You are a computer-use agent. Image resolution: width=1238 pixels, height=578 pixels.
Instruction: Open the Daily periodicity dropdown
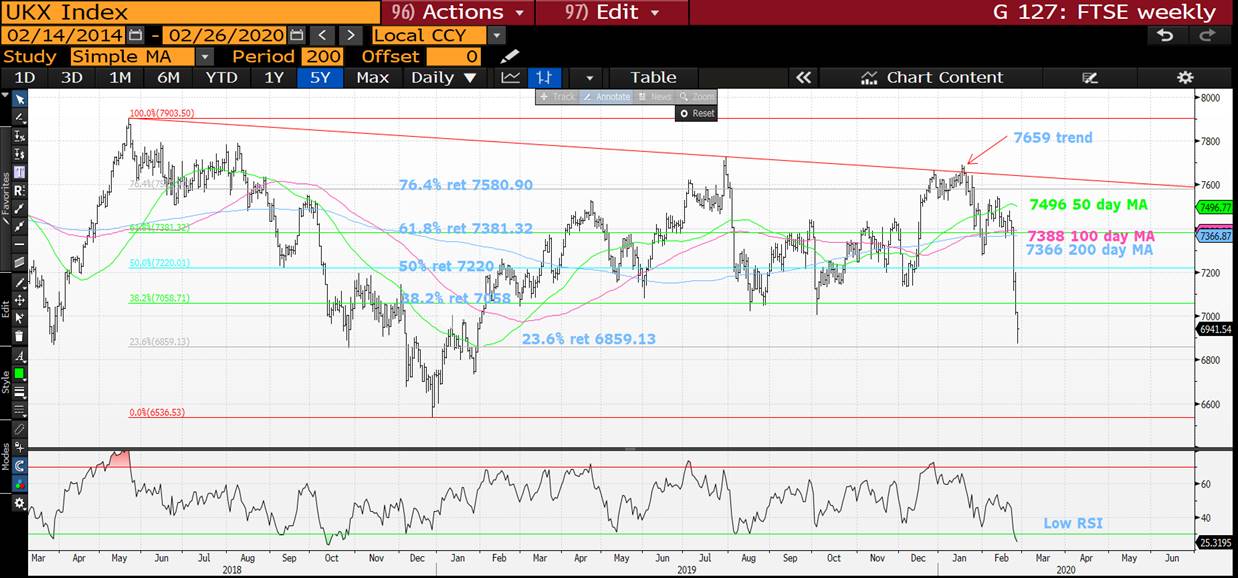click(444, 77)
